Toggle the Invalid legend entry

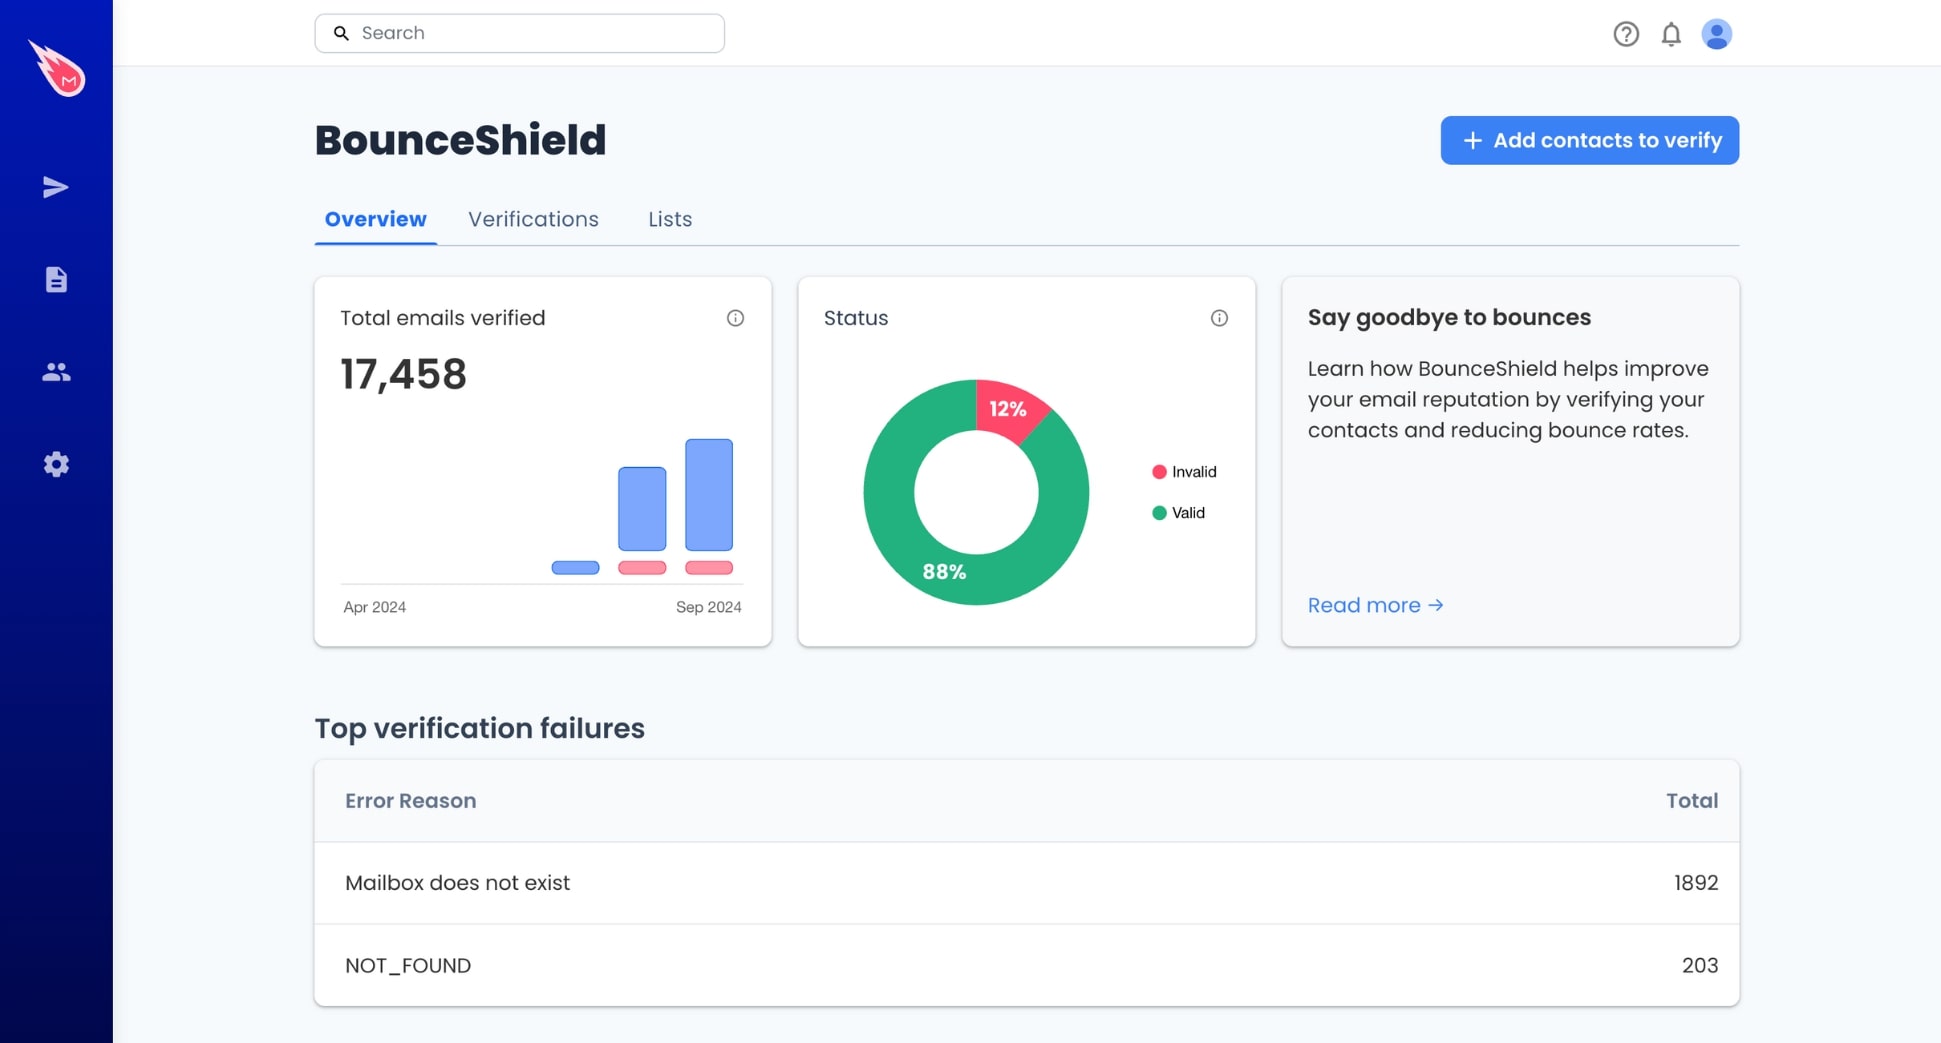(1186, 471)
